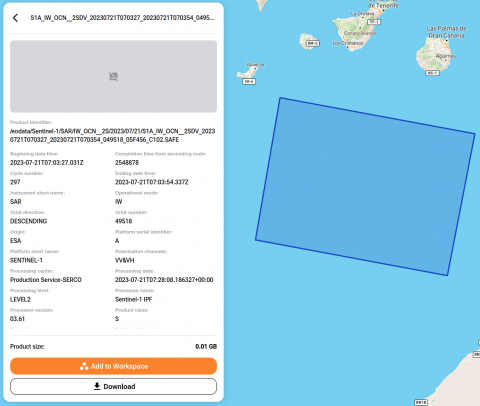Screen dimensions: 480x406
Task: Click the TF-1 road shield on Tenerife
Action: [374, 22]
